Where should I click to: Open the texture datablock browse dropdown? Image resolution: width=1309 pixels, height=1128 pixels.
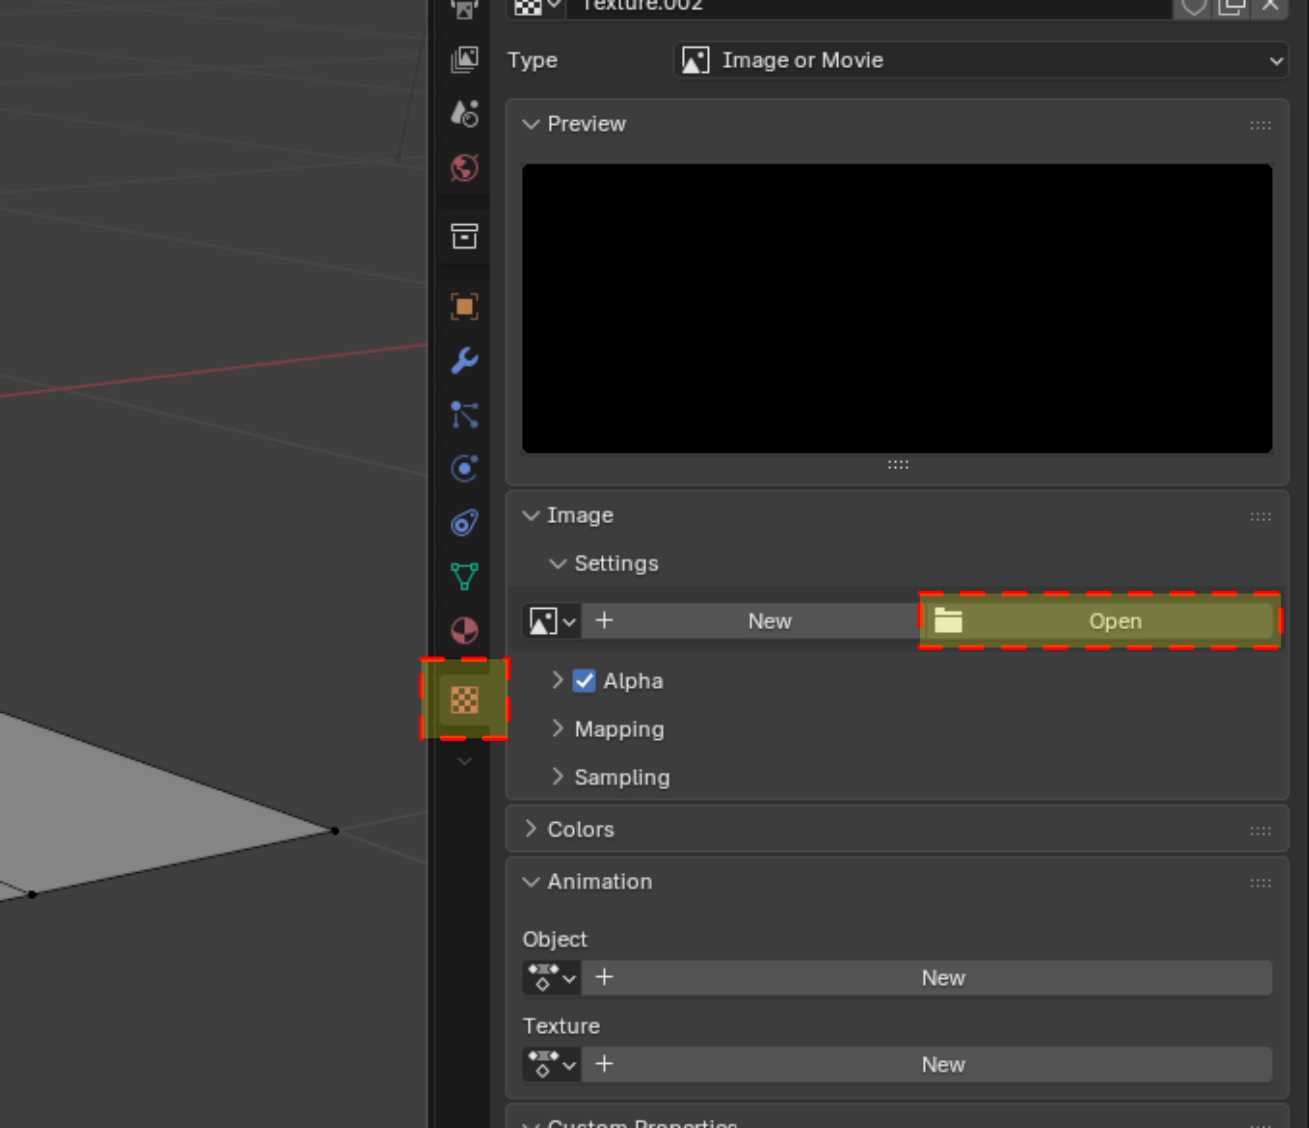coord(537,6)
